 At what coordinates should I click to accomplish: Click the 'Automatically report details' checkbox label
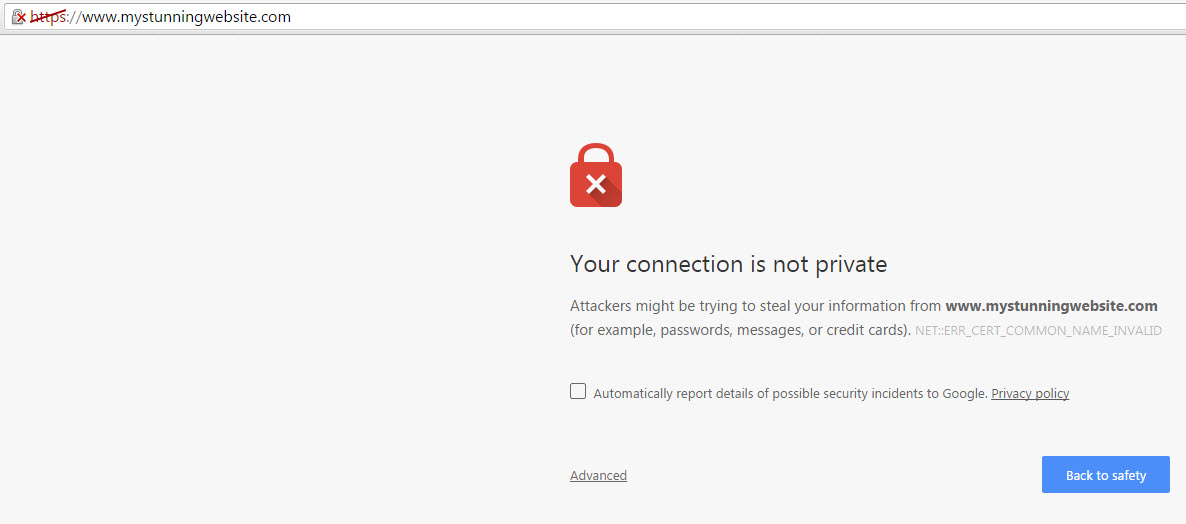tap(790, 394)
